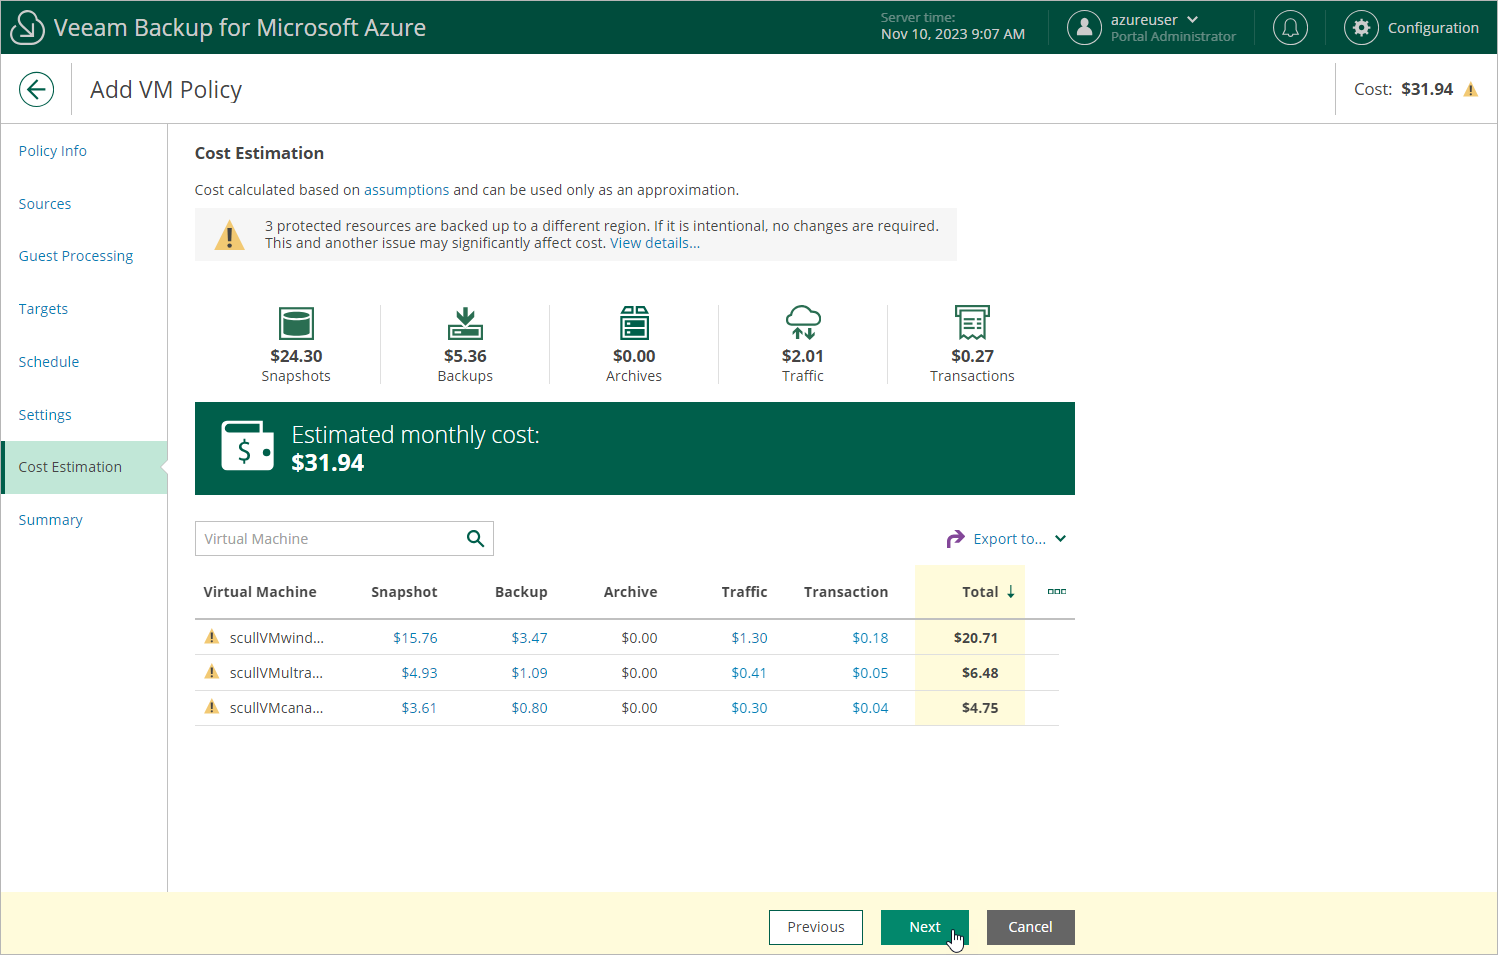Image resolution: width=1498 pixels, height=955 pixels.
Task: Expand the azureuser account dropdown
Action: (1192, 20)
